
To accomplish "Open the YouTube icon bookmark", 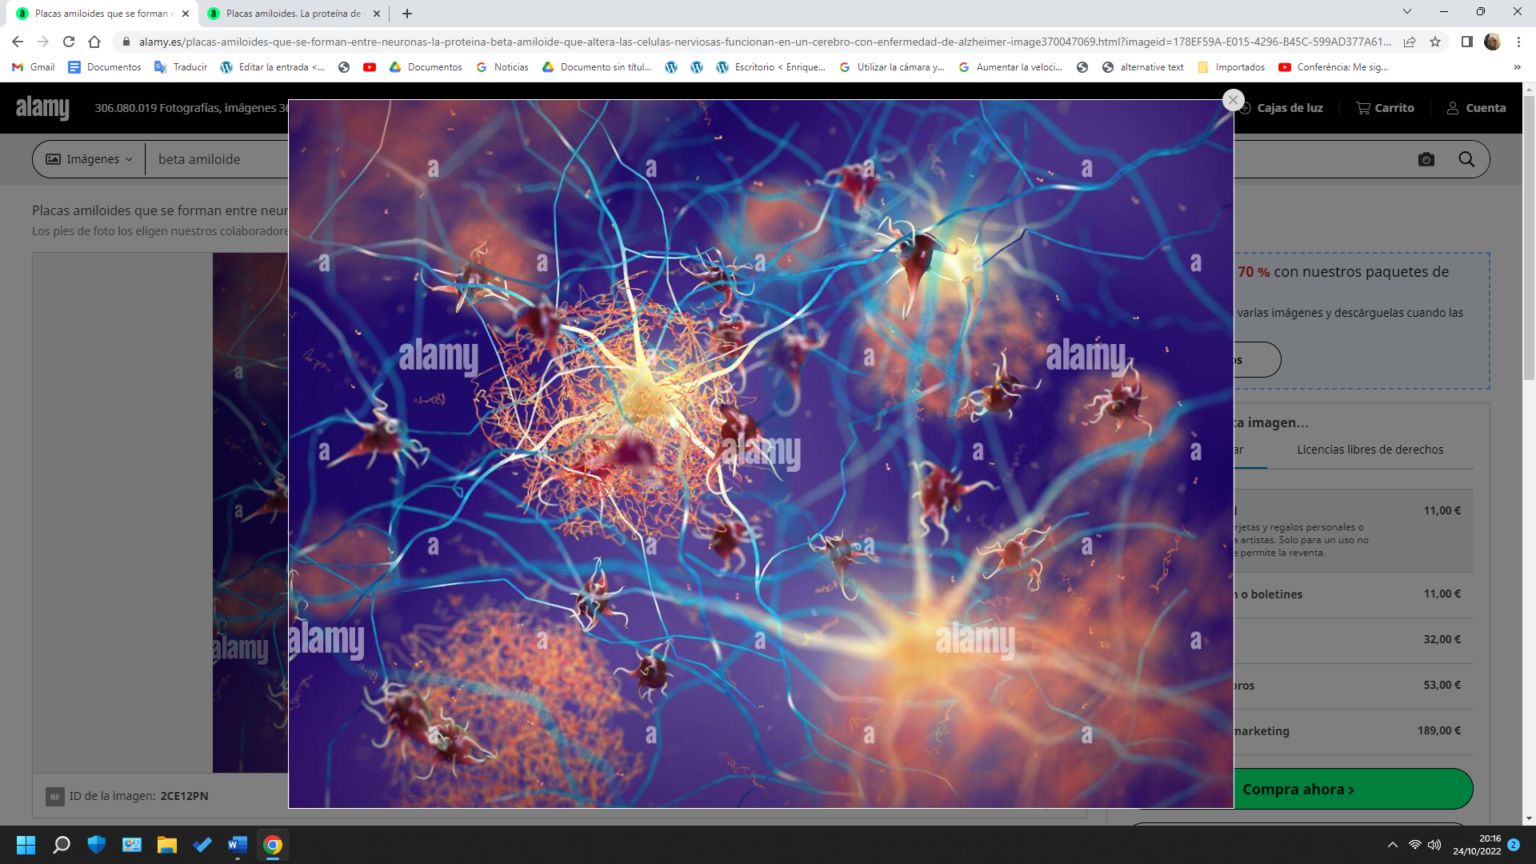I will [369, 67].
